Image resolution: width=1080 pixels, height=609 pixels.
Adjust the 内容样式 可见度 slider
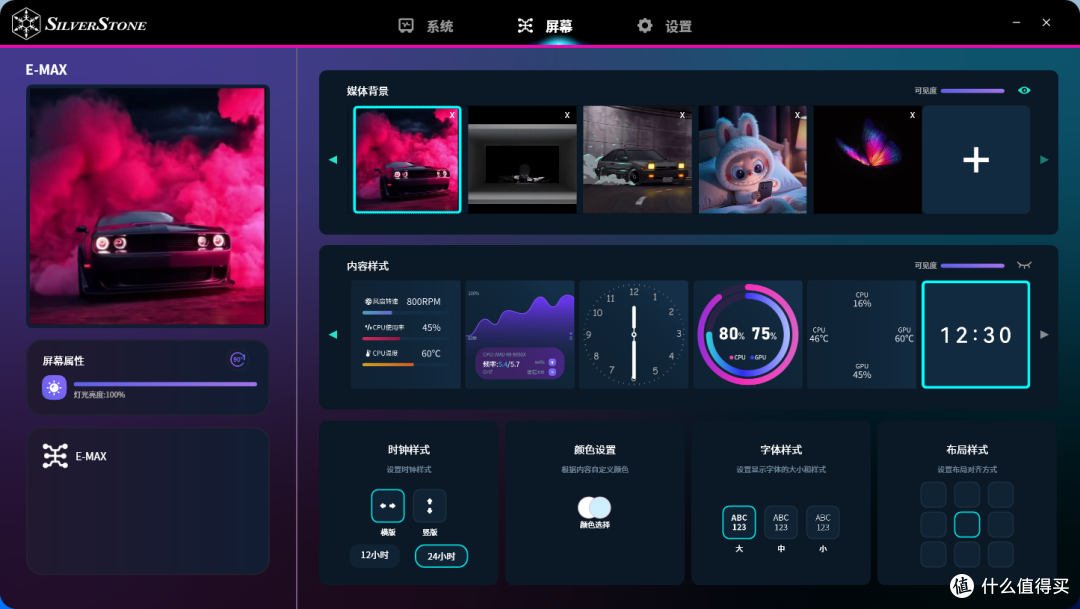[973, 266]
